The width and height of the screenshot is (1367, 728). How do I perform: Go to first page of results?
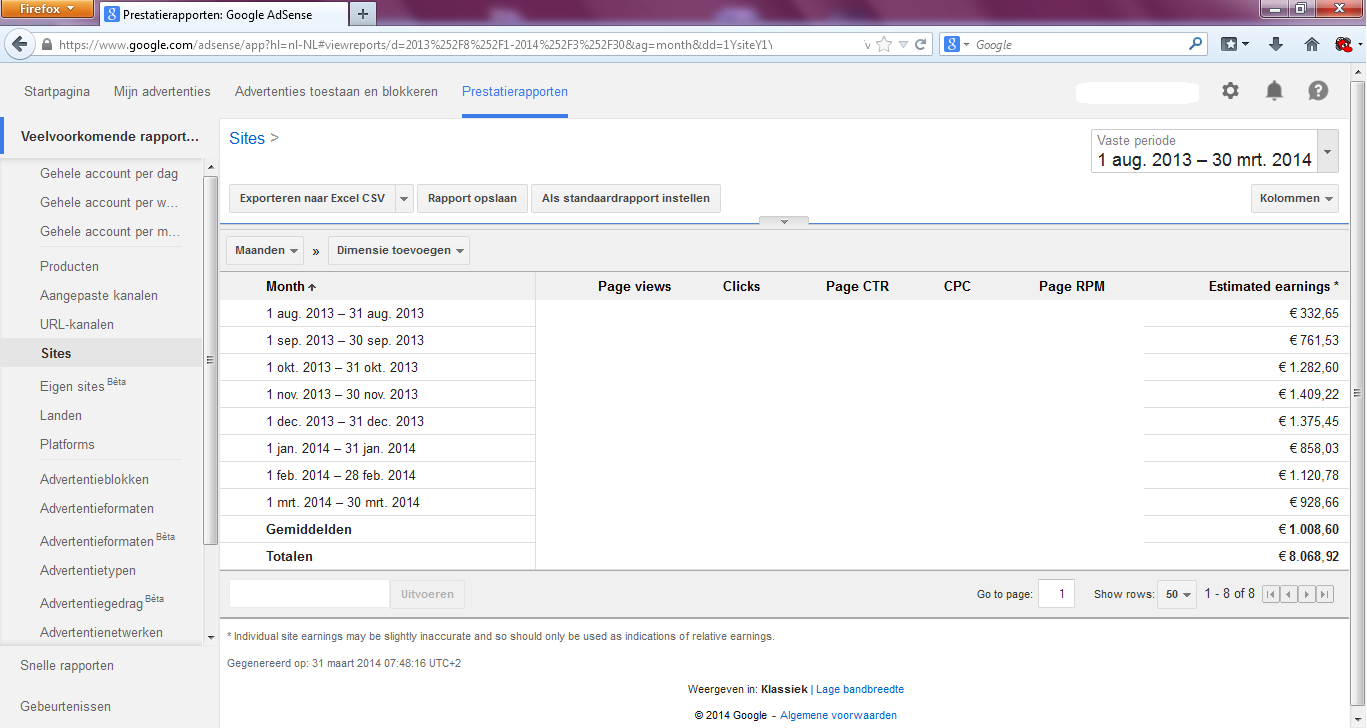[x=1271, y=594]
